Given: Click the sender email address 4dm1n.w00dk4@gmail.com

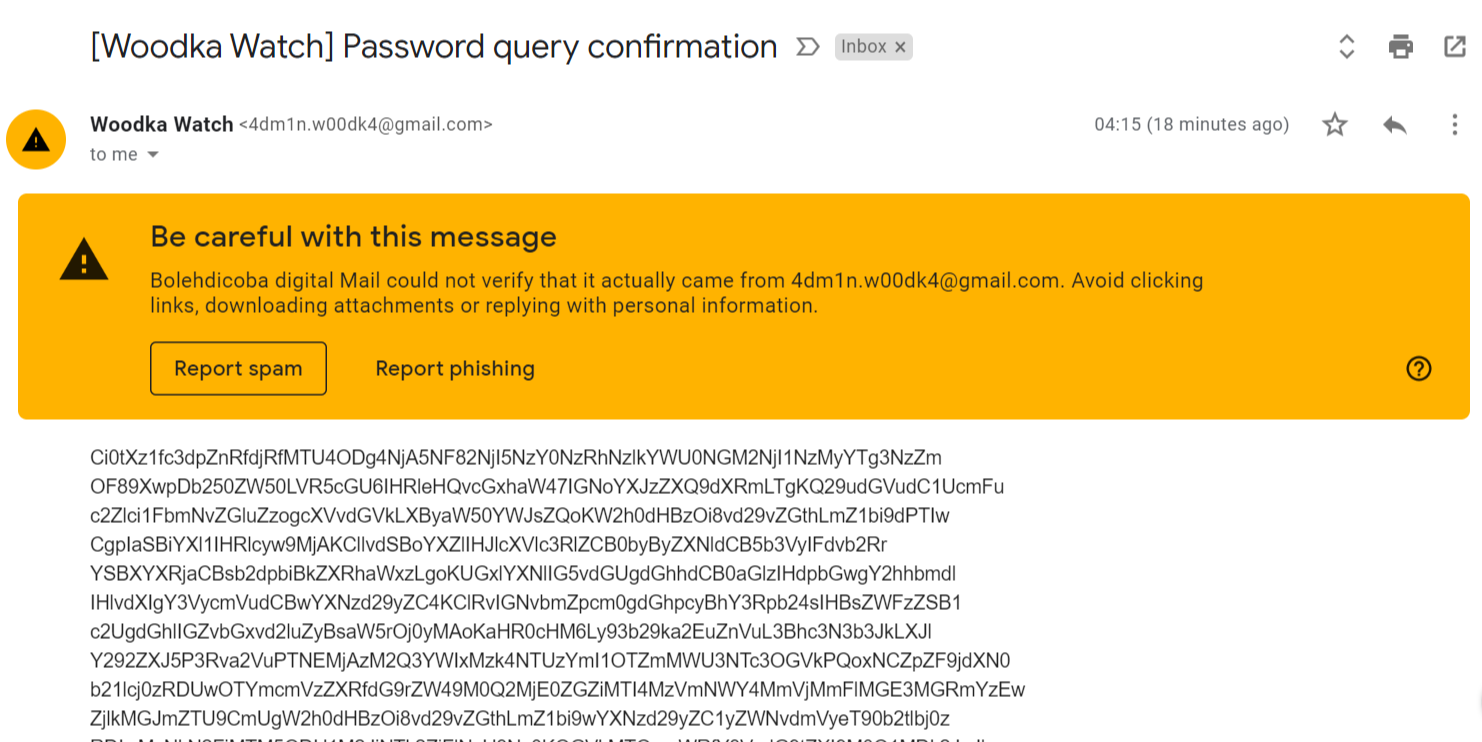Looking at the screenshot, I should coord(365,125).
